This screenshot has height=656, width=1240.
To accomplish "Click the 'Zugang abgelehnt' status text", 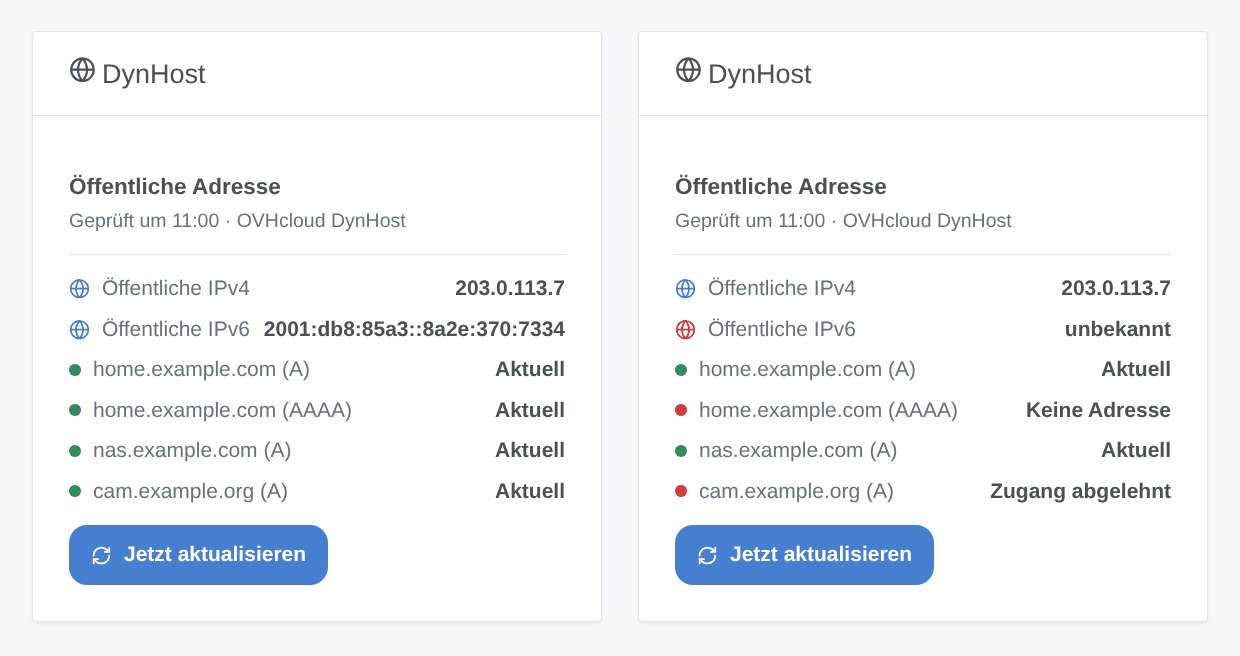I will [x=1080, y=491].
